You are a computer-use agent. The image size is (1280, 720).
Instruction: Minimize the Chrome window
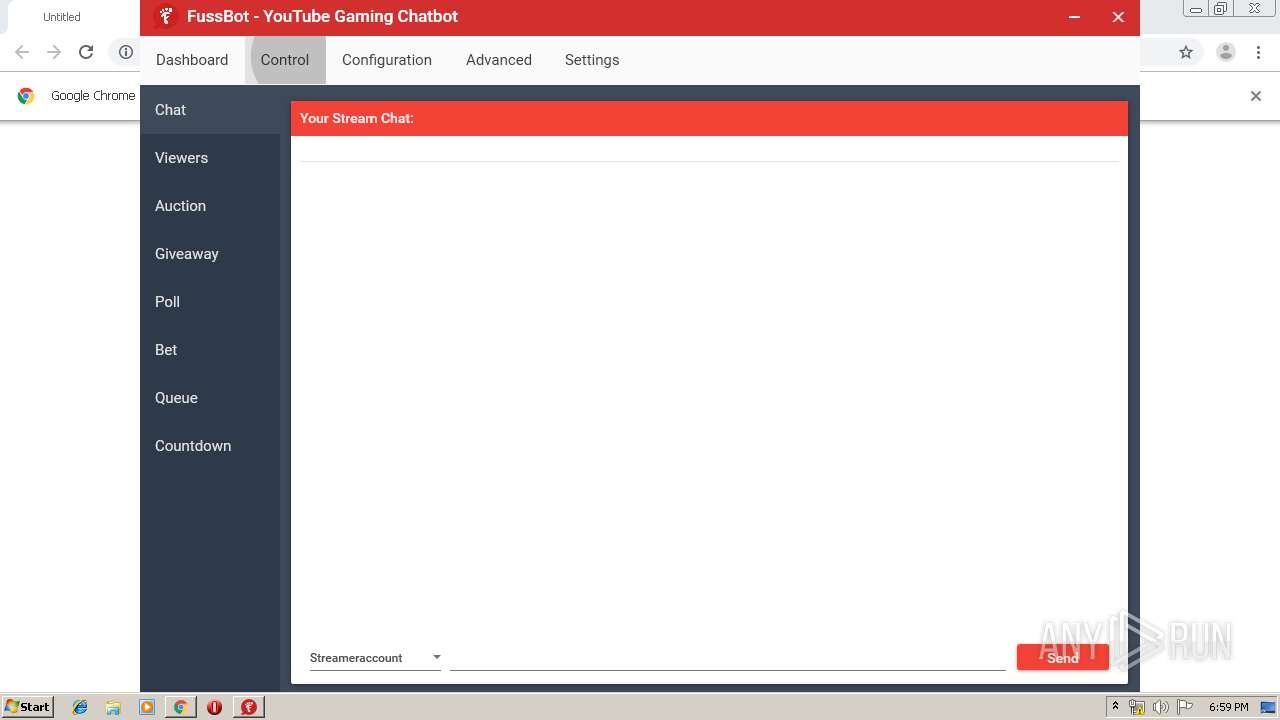pyautogui.click(x=1195, y=8)
